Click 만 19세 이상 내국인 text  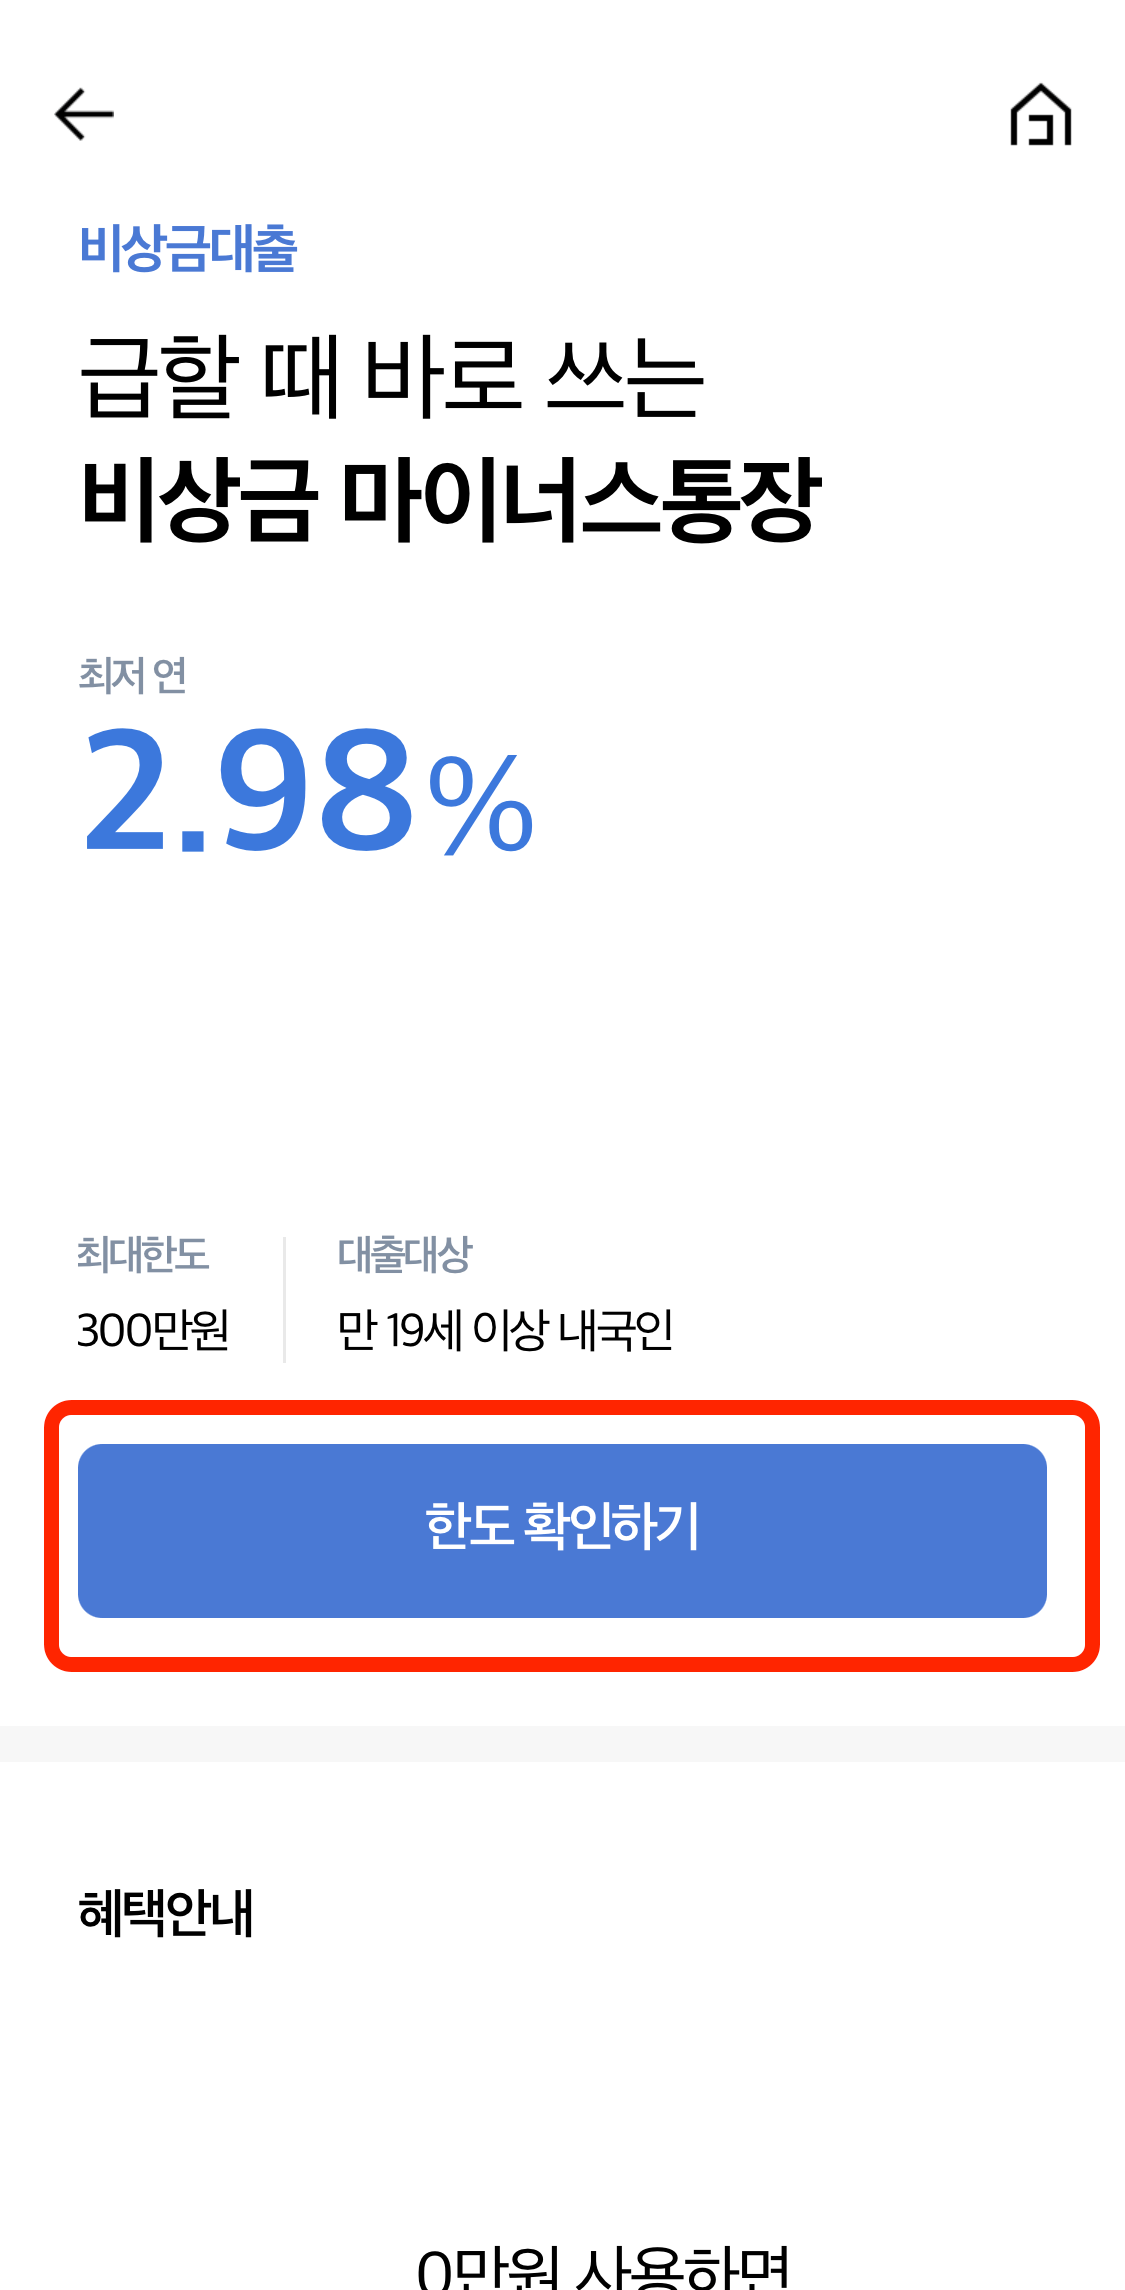[506, 1330]
